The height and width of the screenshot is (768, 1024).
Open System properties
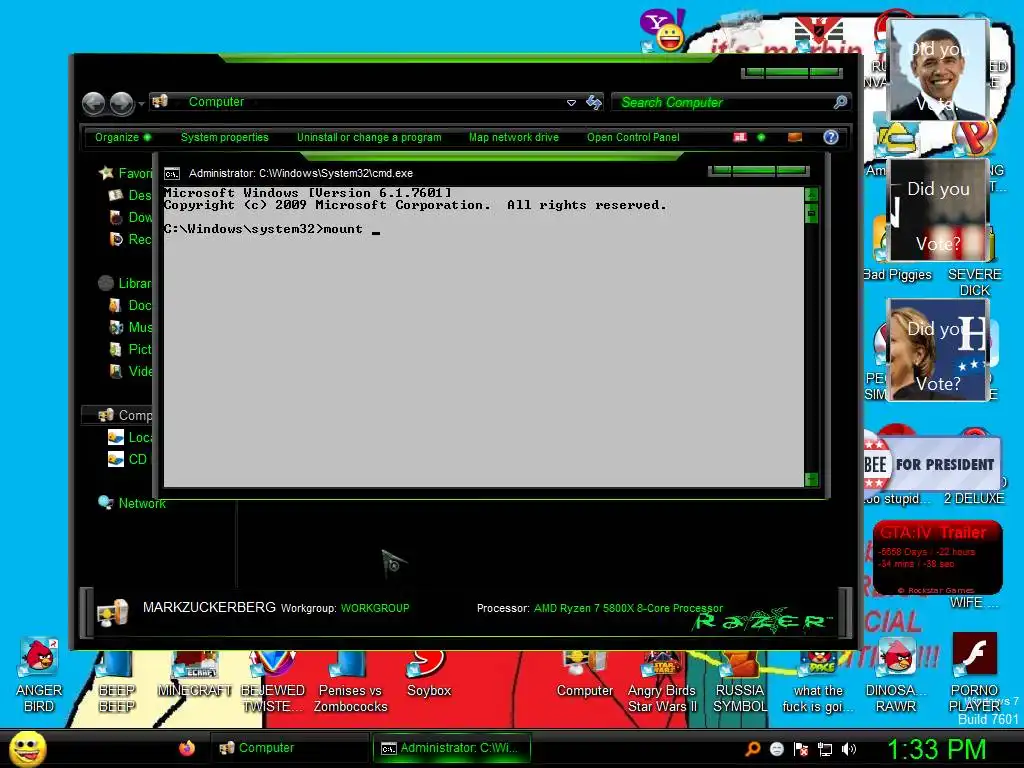[225, 137]
